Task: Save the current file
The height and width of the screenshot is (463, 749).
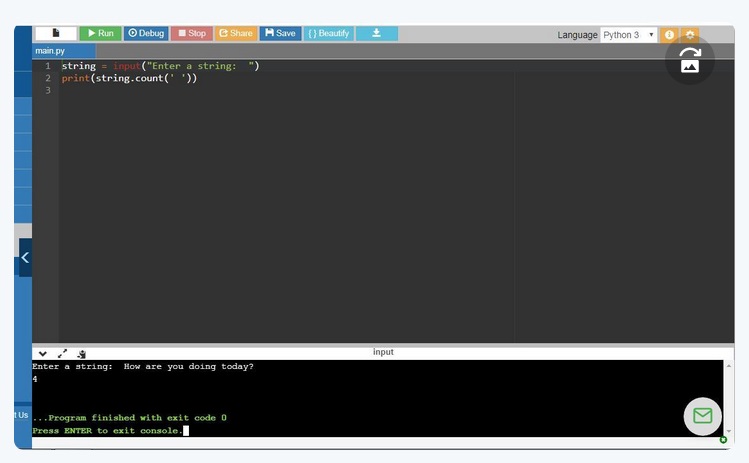Action: pyautogui.click(x=280, y=33)
